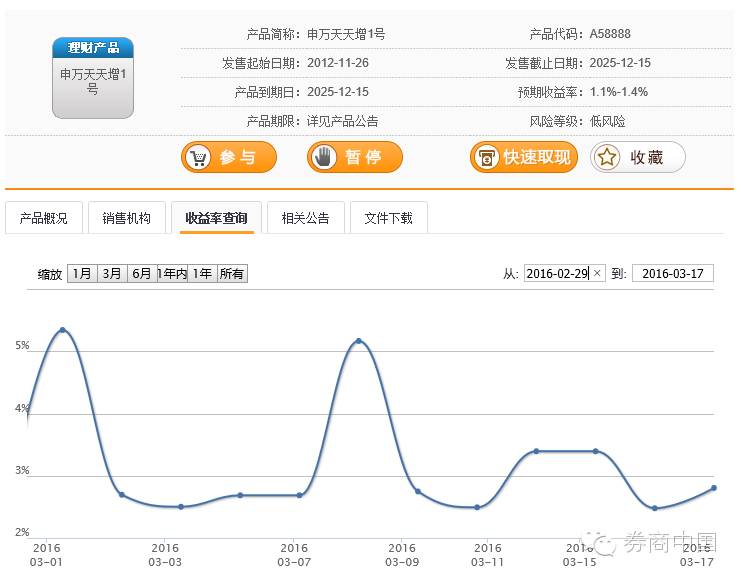Click the hand icon on 暂停

(324, 157)
